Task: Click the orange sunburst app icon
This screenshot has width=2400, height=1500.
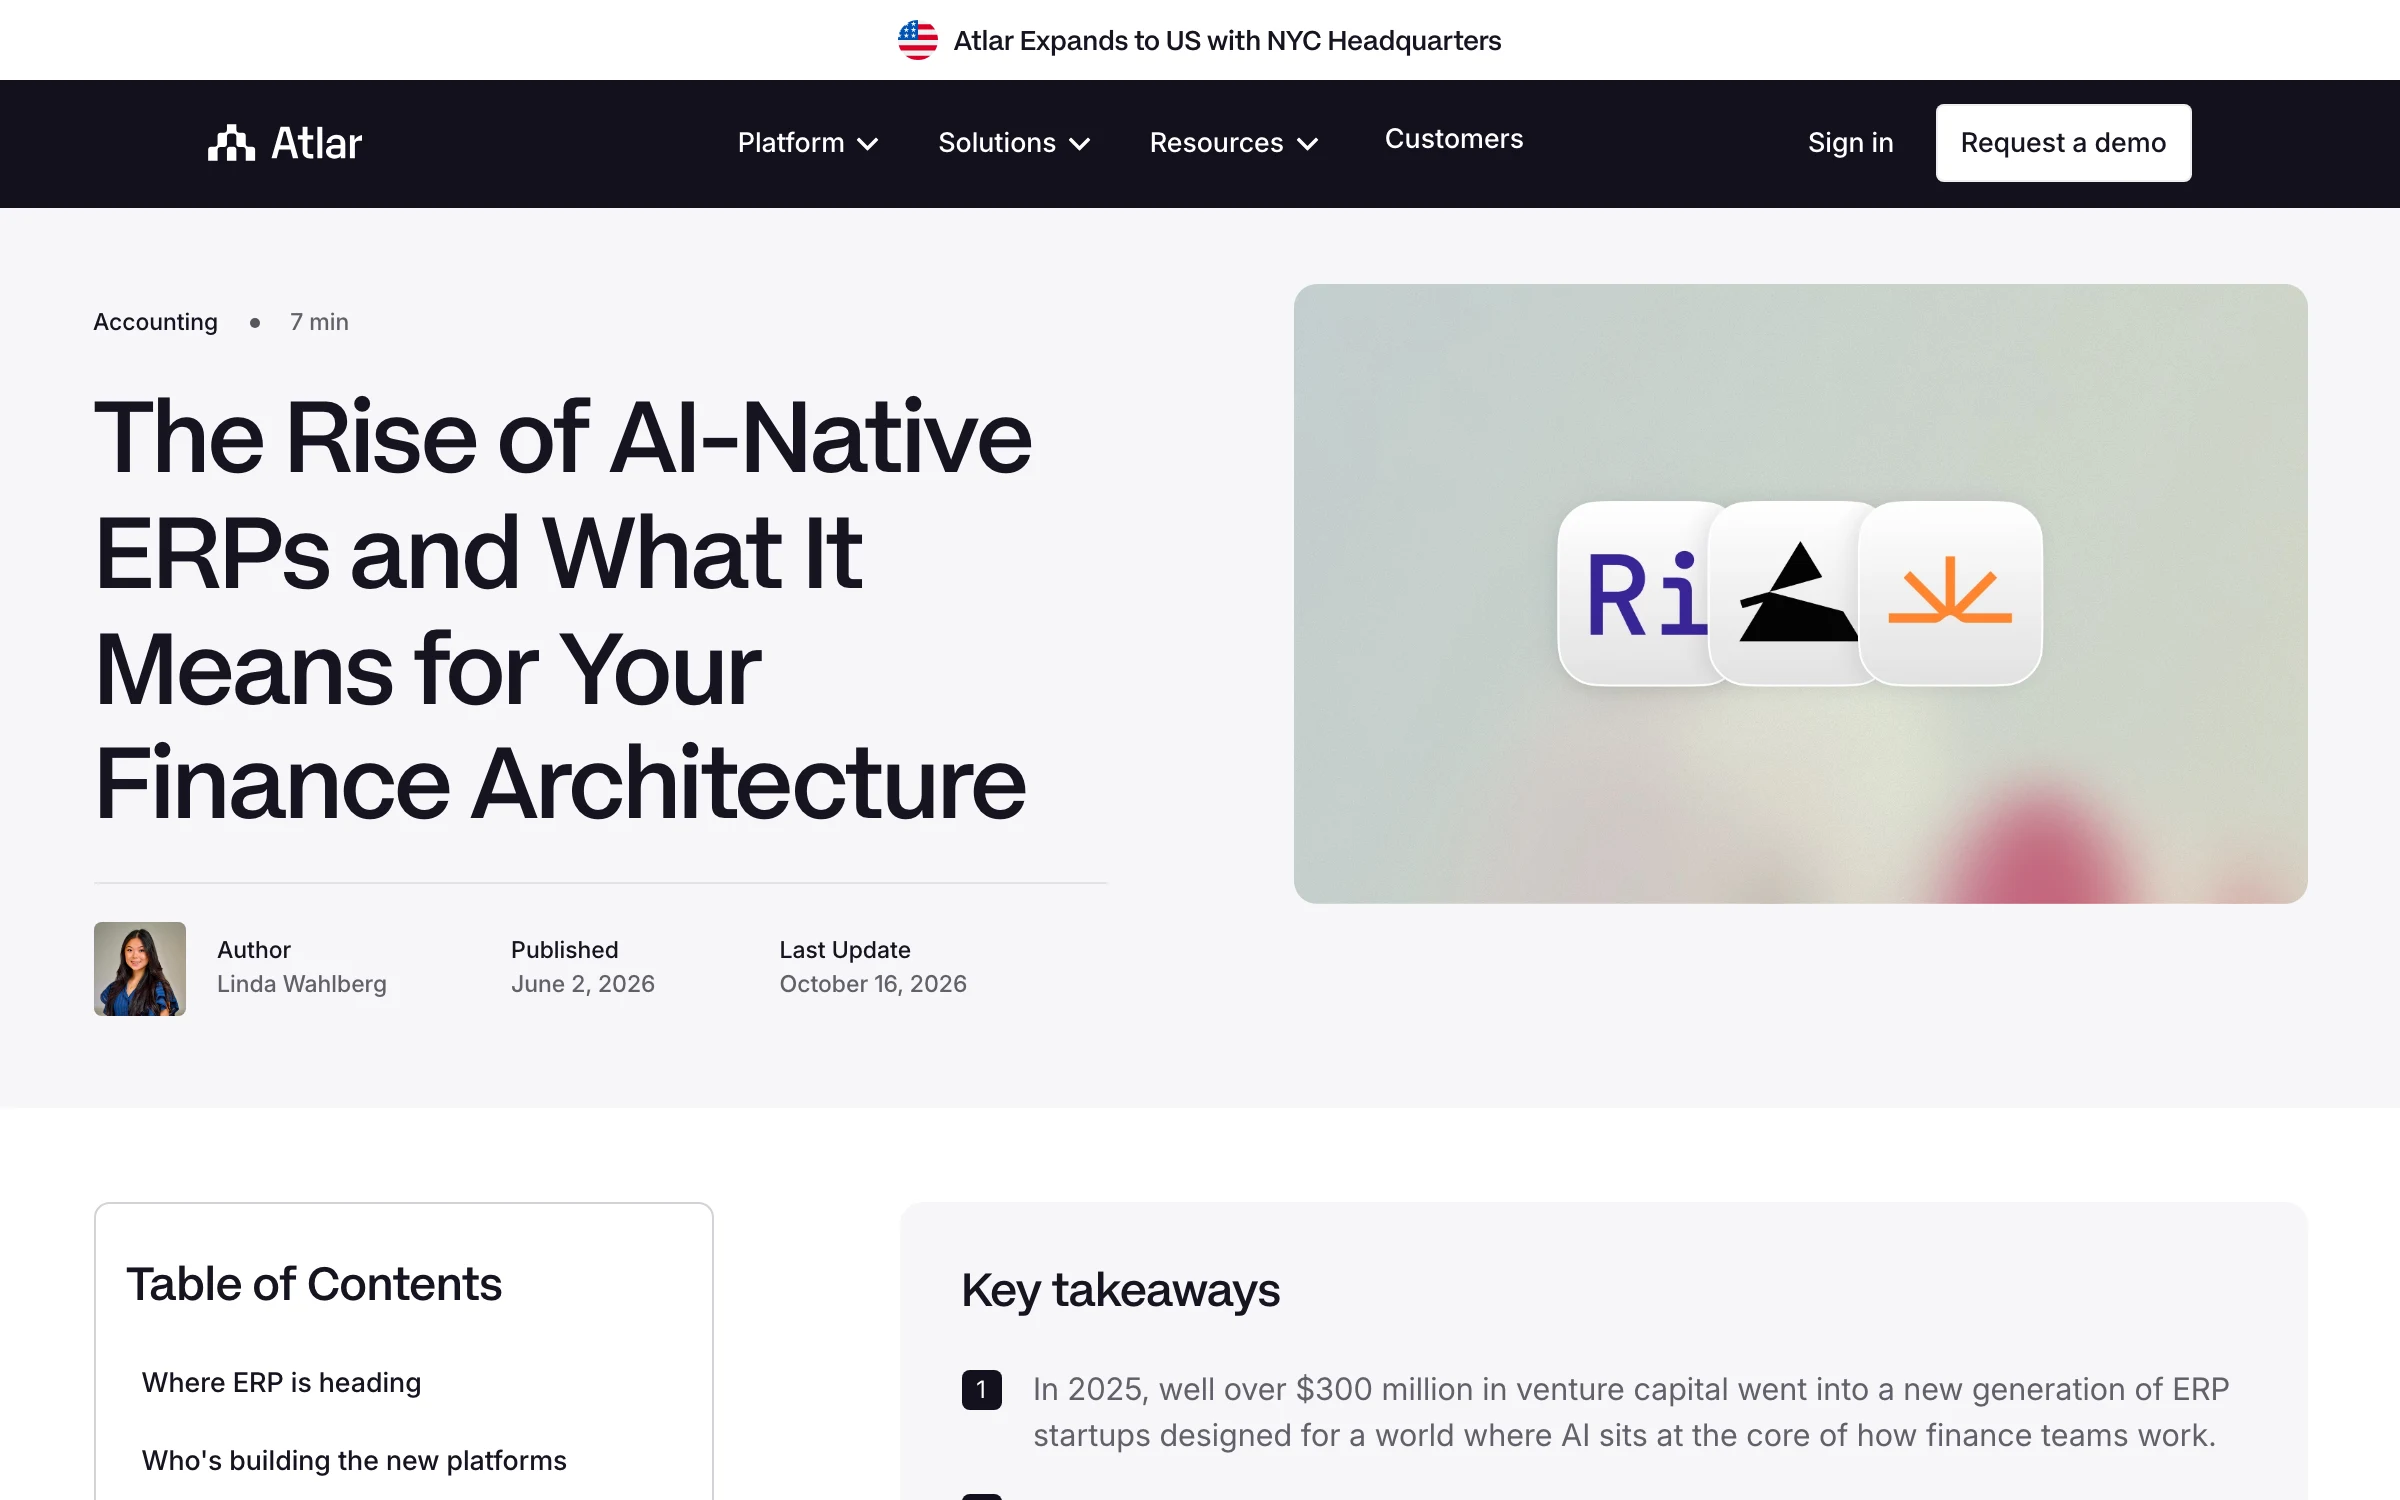Action: click(x=1950, y=593)
